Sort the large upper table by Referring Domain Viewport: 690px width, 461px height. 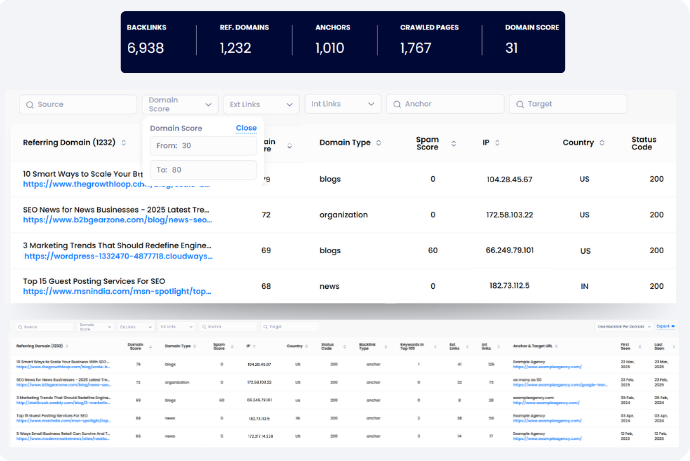(124, 143)
